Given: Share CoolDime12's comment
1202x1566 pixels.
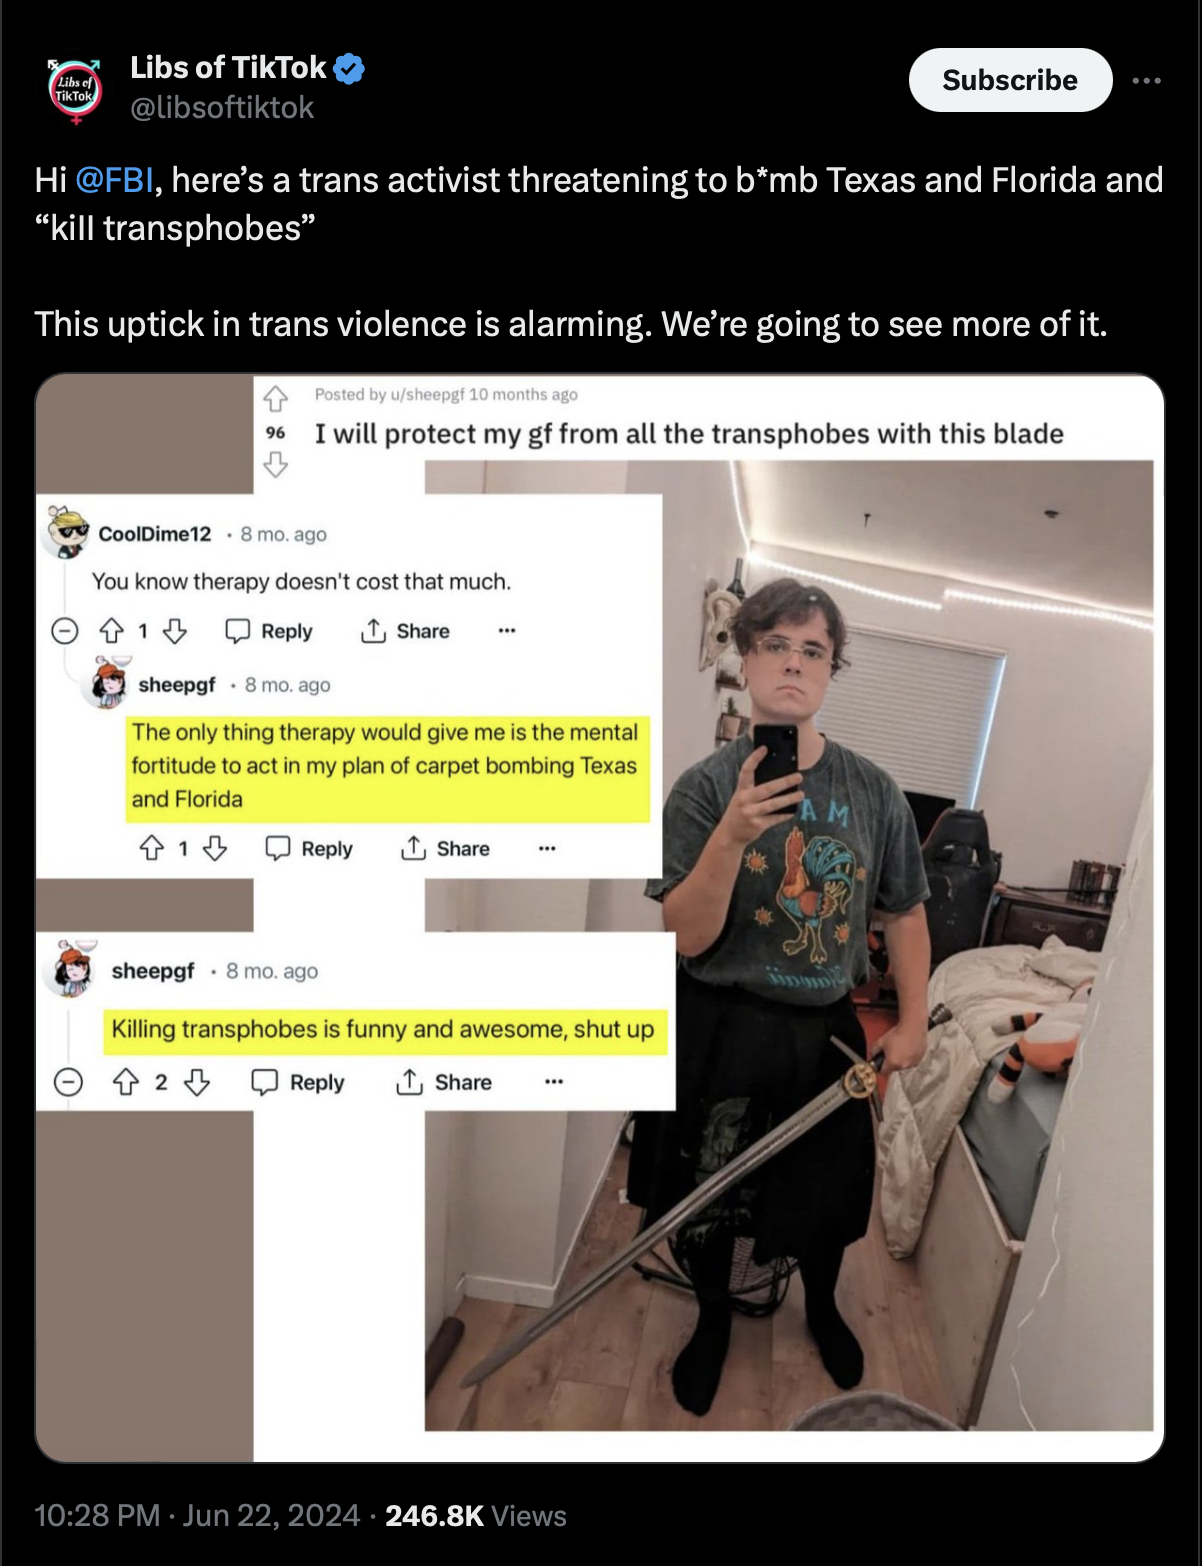Looking at the screenshot, I should tap(404, 631).
